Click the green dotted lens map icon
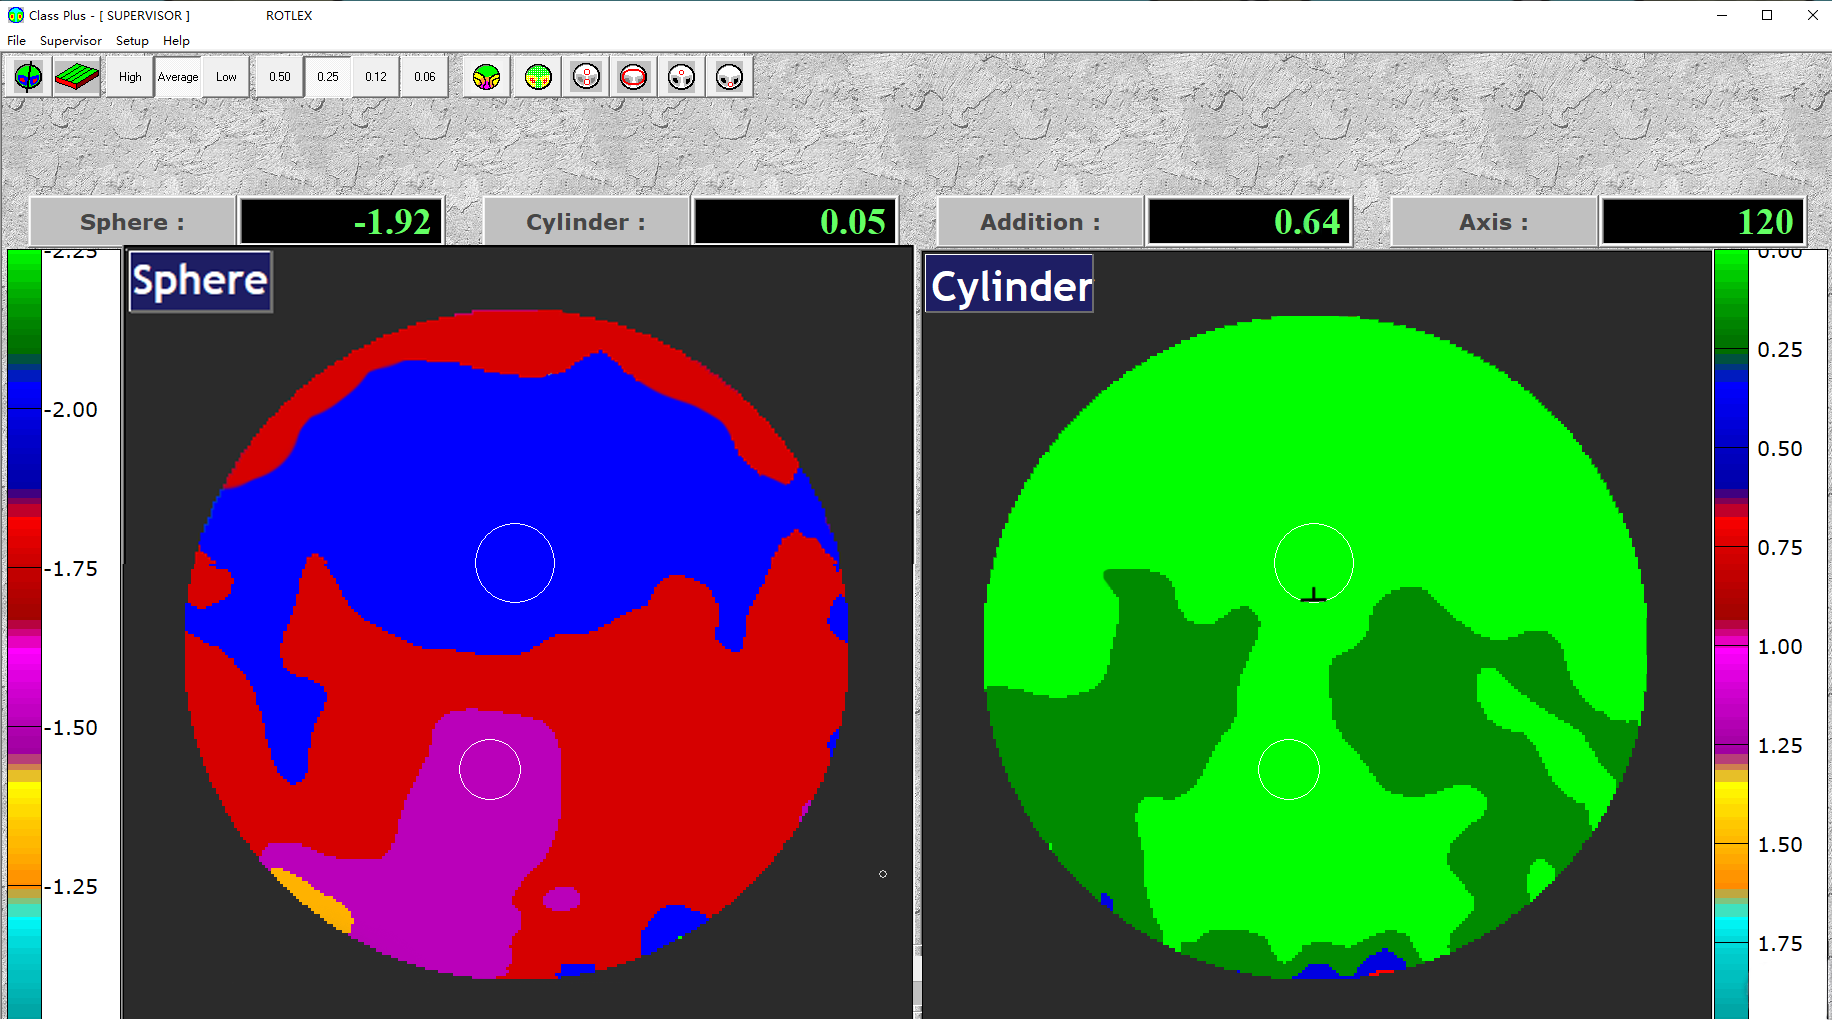 pos(538,77)
